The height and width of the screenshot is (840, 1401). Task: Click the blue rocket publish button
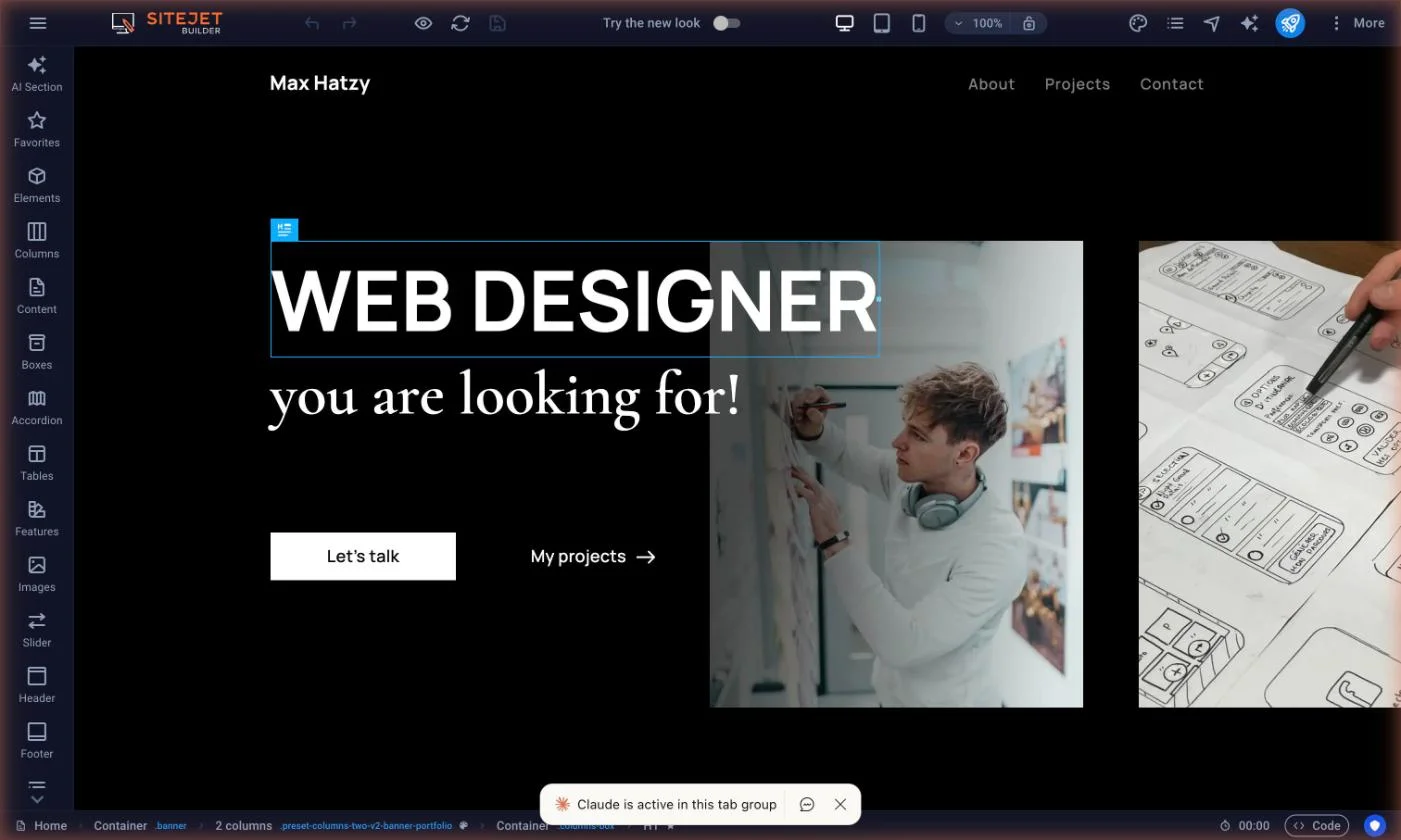(x=1290, y=23)
